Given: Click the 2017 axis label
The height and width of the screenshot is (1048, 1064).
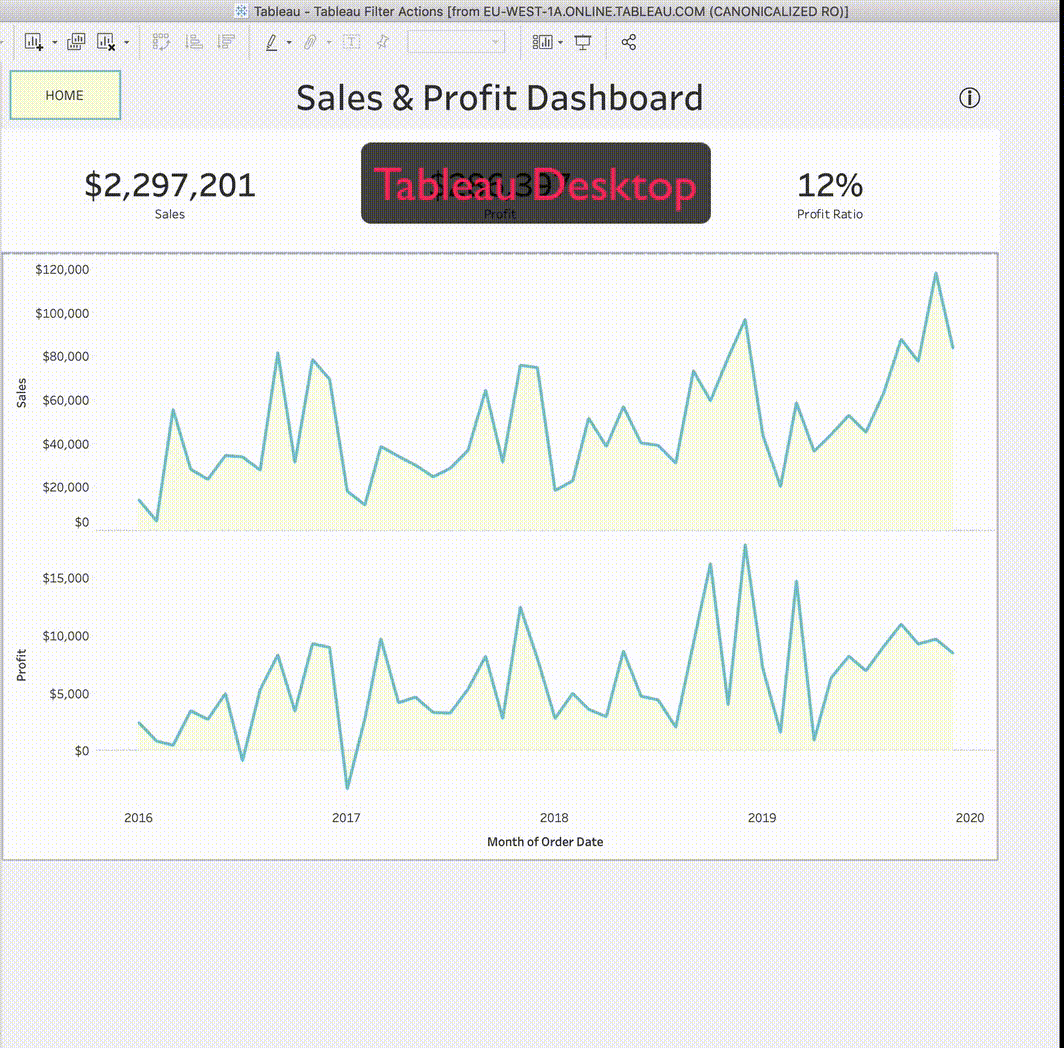Looking at the screenshot, I should click(x=346, y=818).
